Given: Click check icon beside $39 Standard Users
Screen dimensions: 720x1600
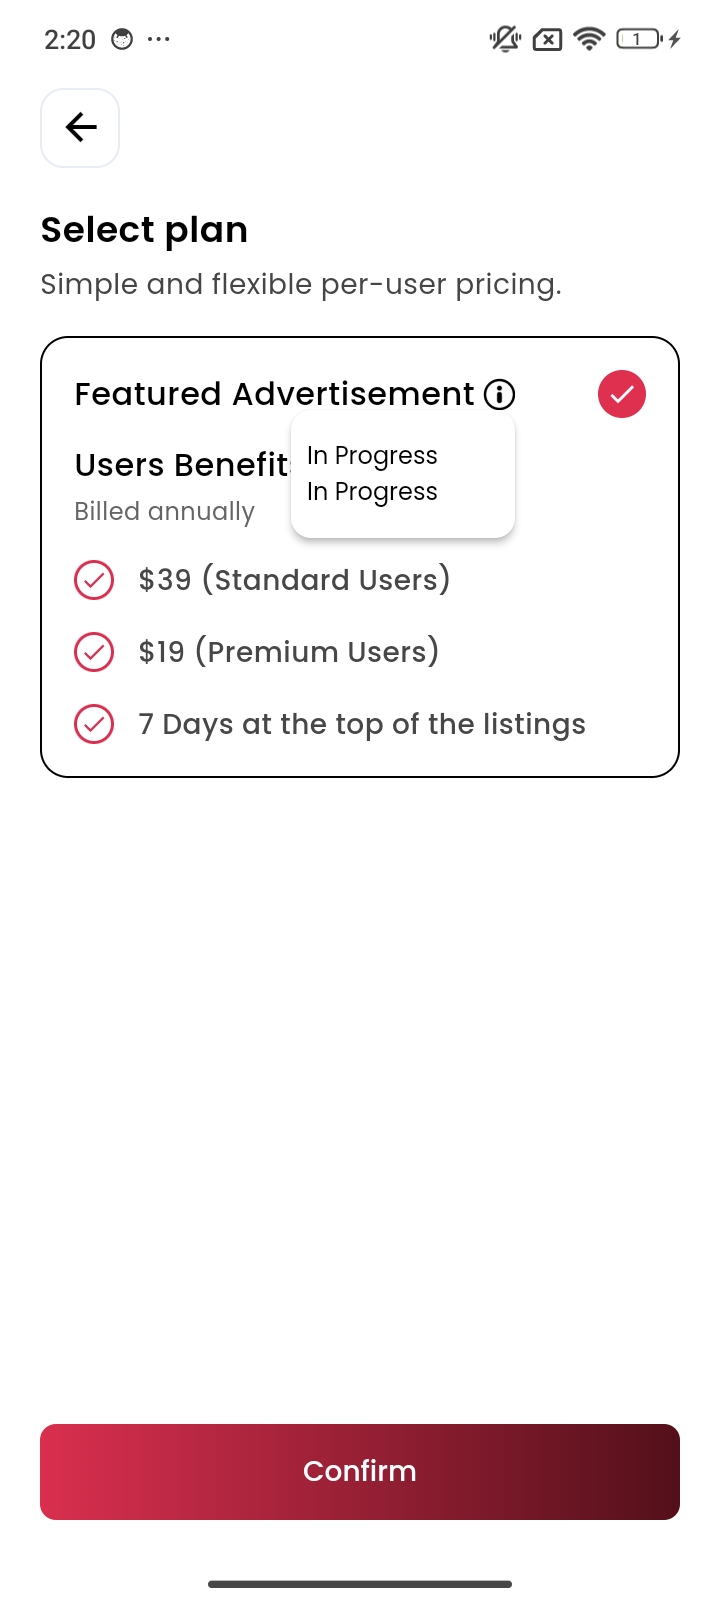Looking at the screenshot, I should (x=94, y=580).
